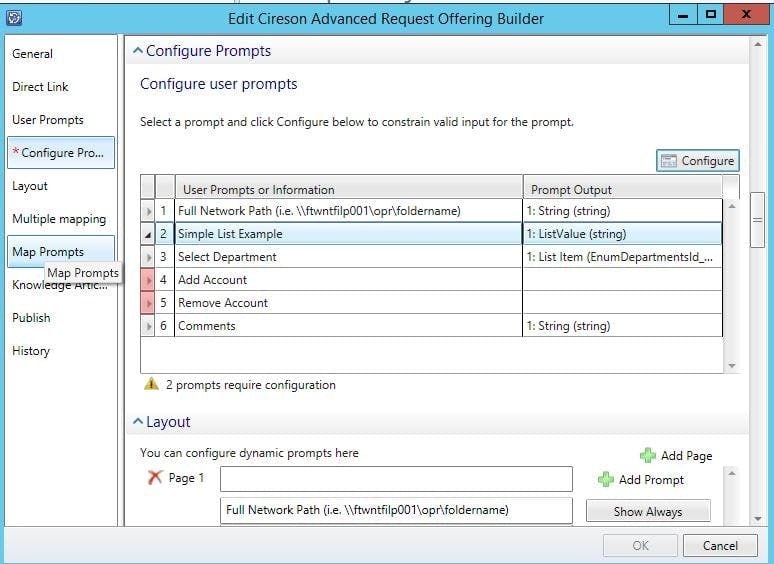Open the General tab

(x=33, y=54)
